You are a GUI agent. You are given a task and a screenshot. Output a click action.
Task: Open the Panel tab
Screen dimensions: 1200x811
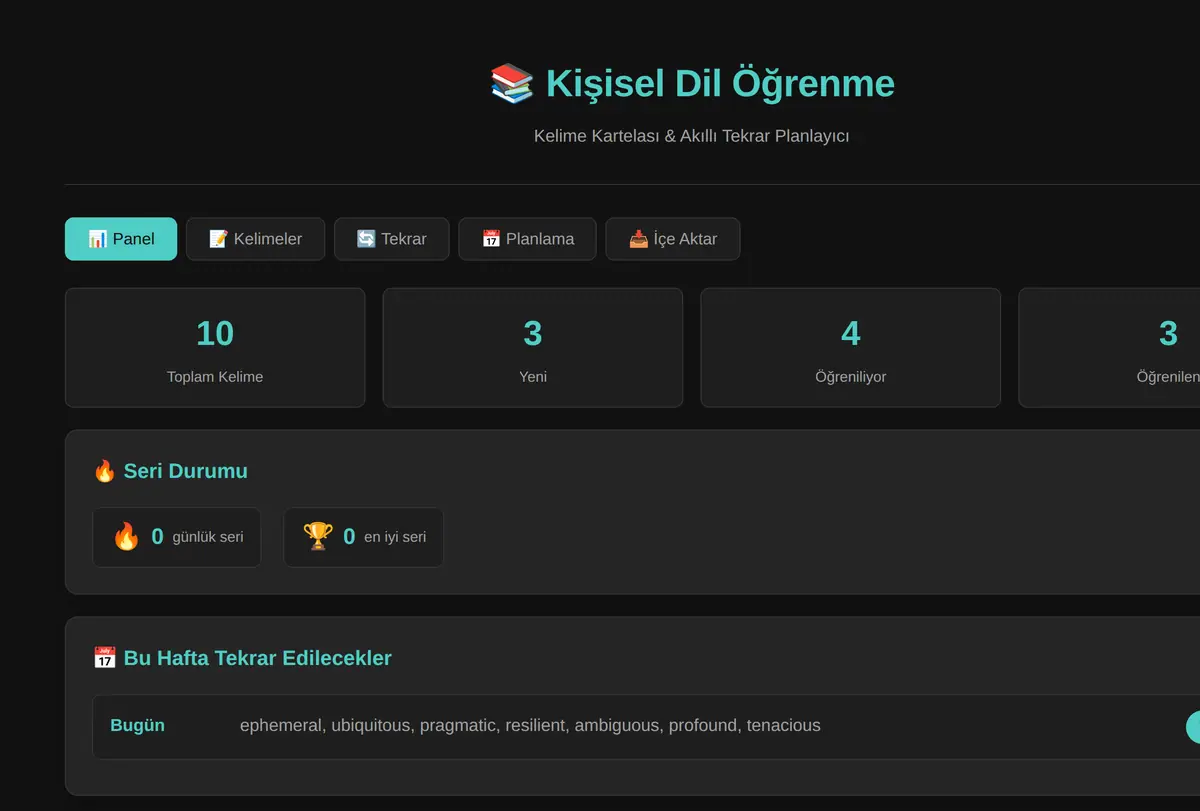[x=121, y=239]
